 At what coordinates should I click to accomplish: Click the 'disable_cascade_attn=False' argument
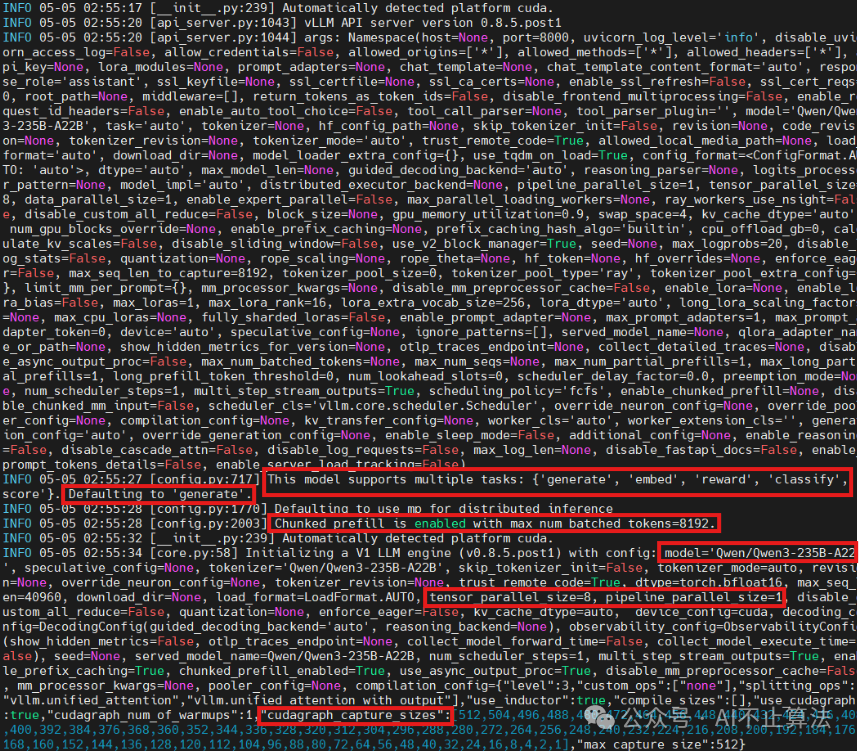(x=157, y=450)
